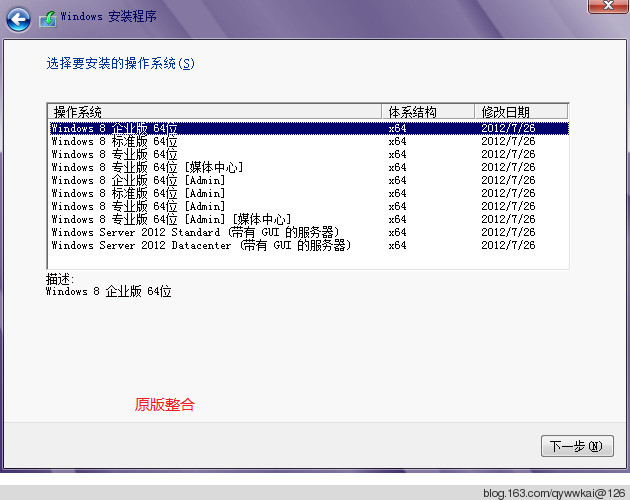Image resolution: width=630 pixels, height=500 pixels.
Task: Click the Windows 安装程序 setup icon
Action: pos(48,19)
